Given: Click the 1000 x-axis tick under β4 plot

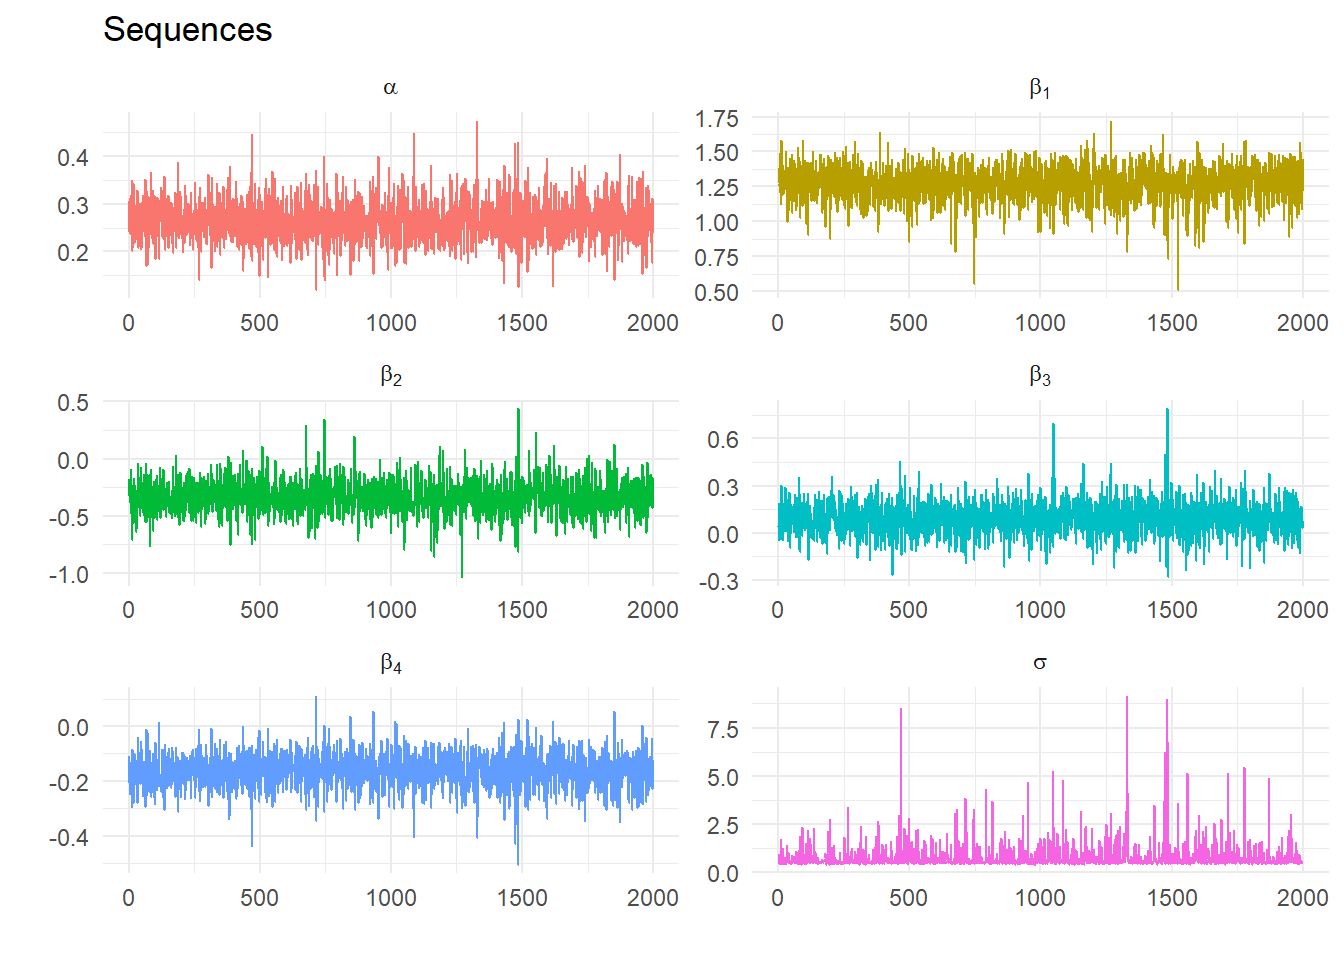Looking at the screenshot, I should (390, 898).
